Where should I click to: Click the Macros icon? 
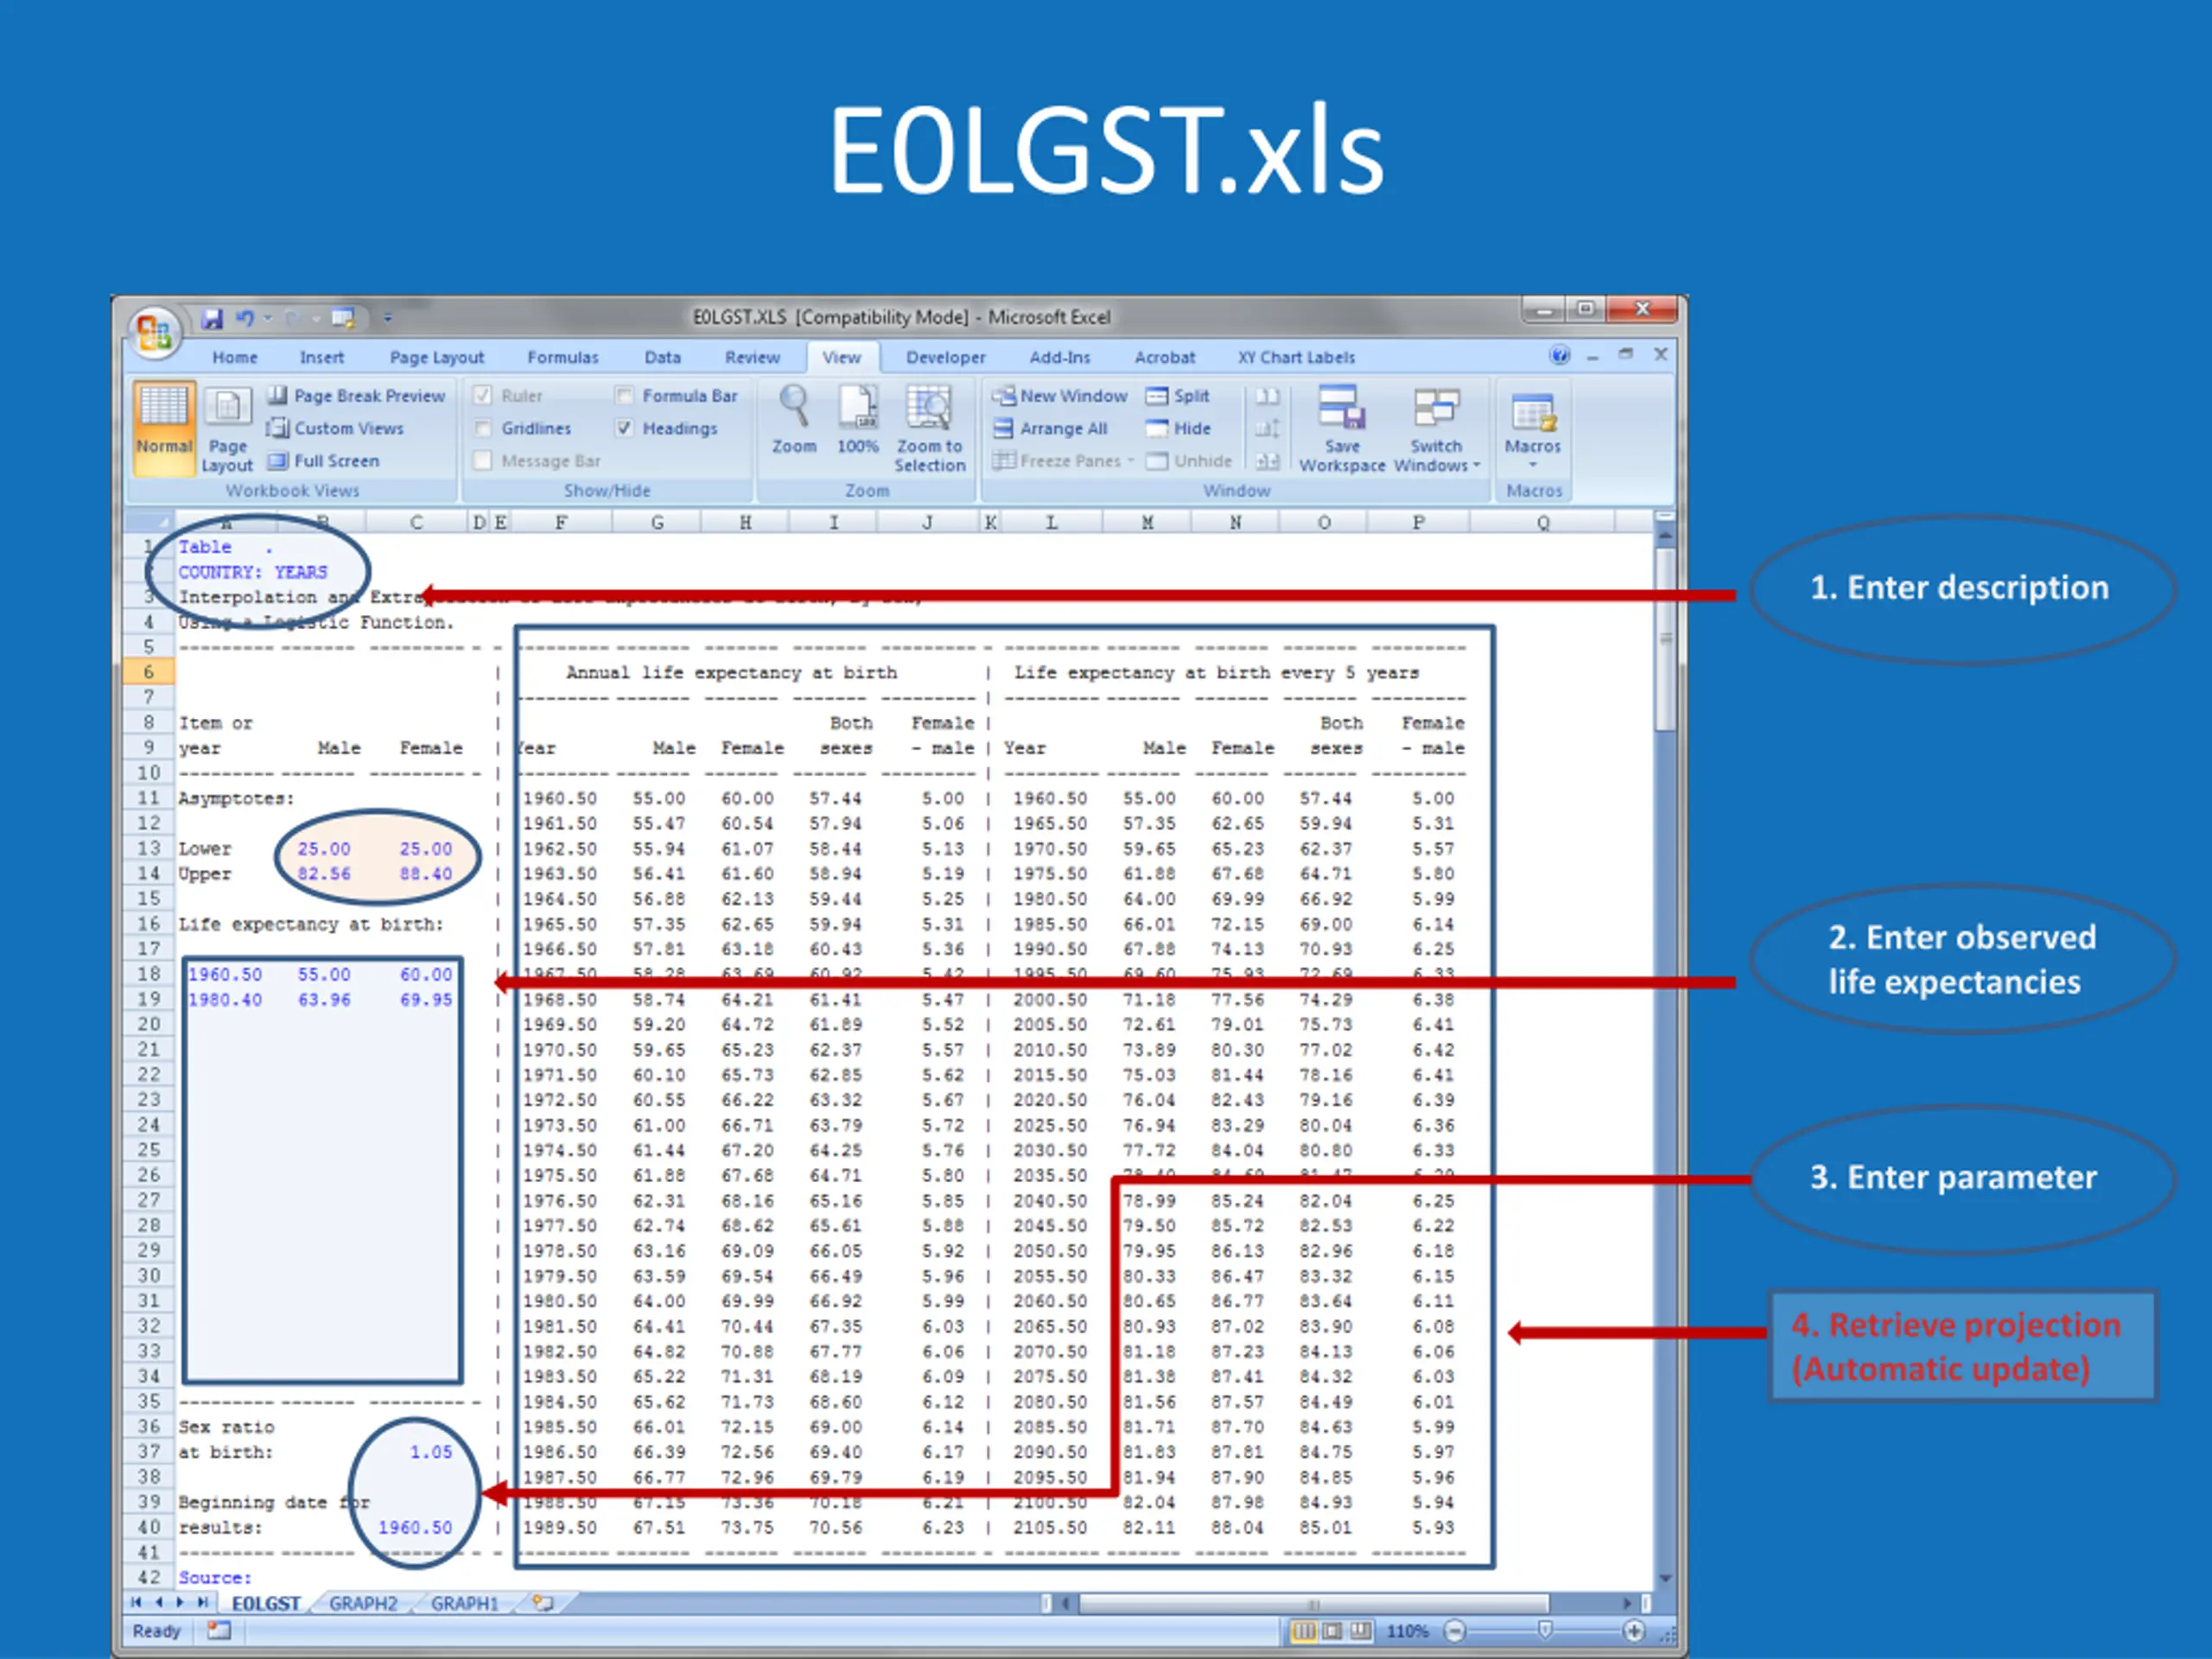click(1533, 412)
